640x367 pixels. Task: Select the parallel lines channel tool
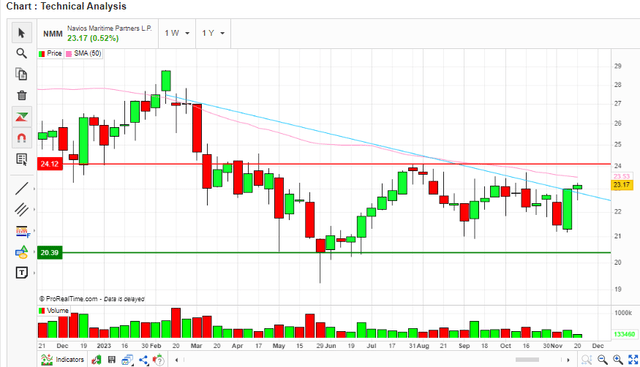(x=22, y=210)
